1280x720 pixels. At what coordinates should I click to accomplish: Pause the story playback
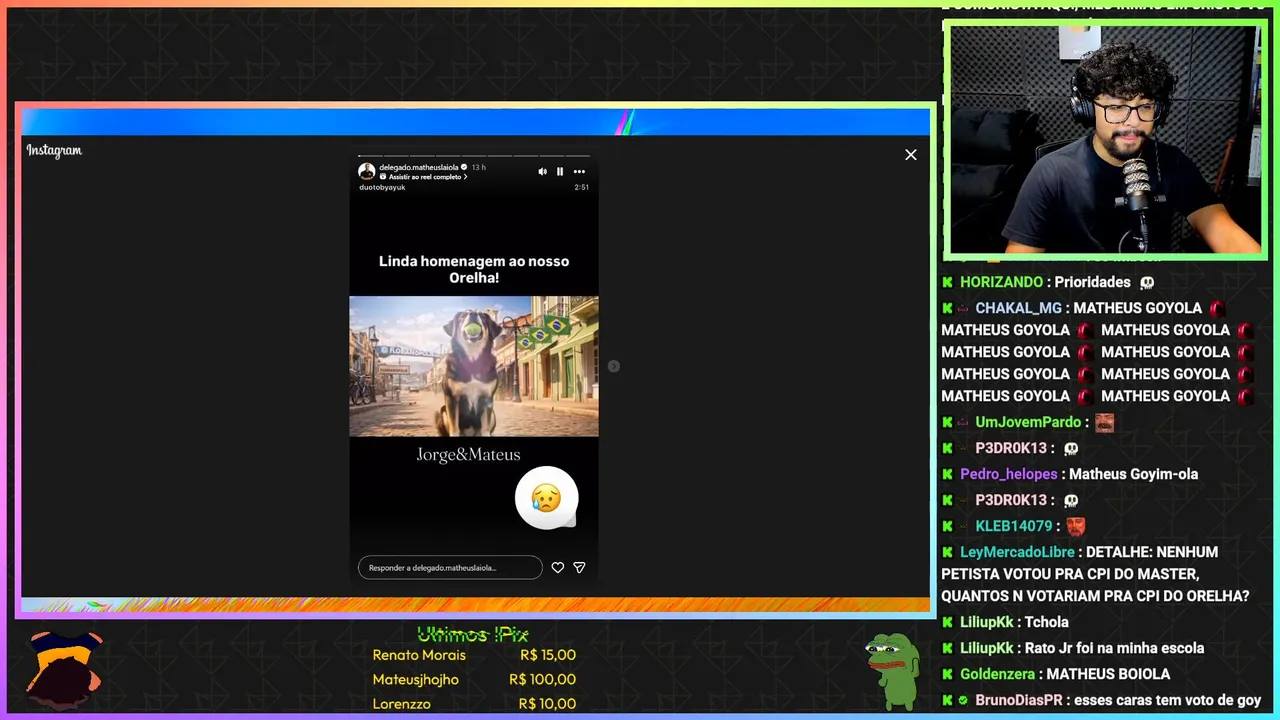(x=560, y=171)
